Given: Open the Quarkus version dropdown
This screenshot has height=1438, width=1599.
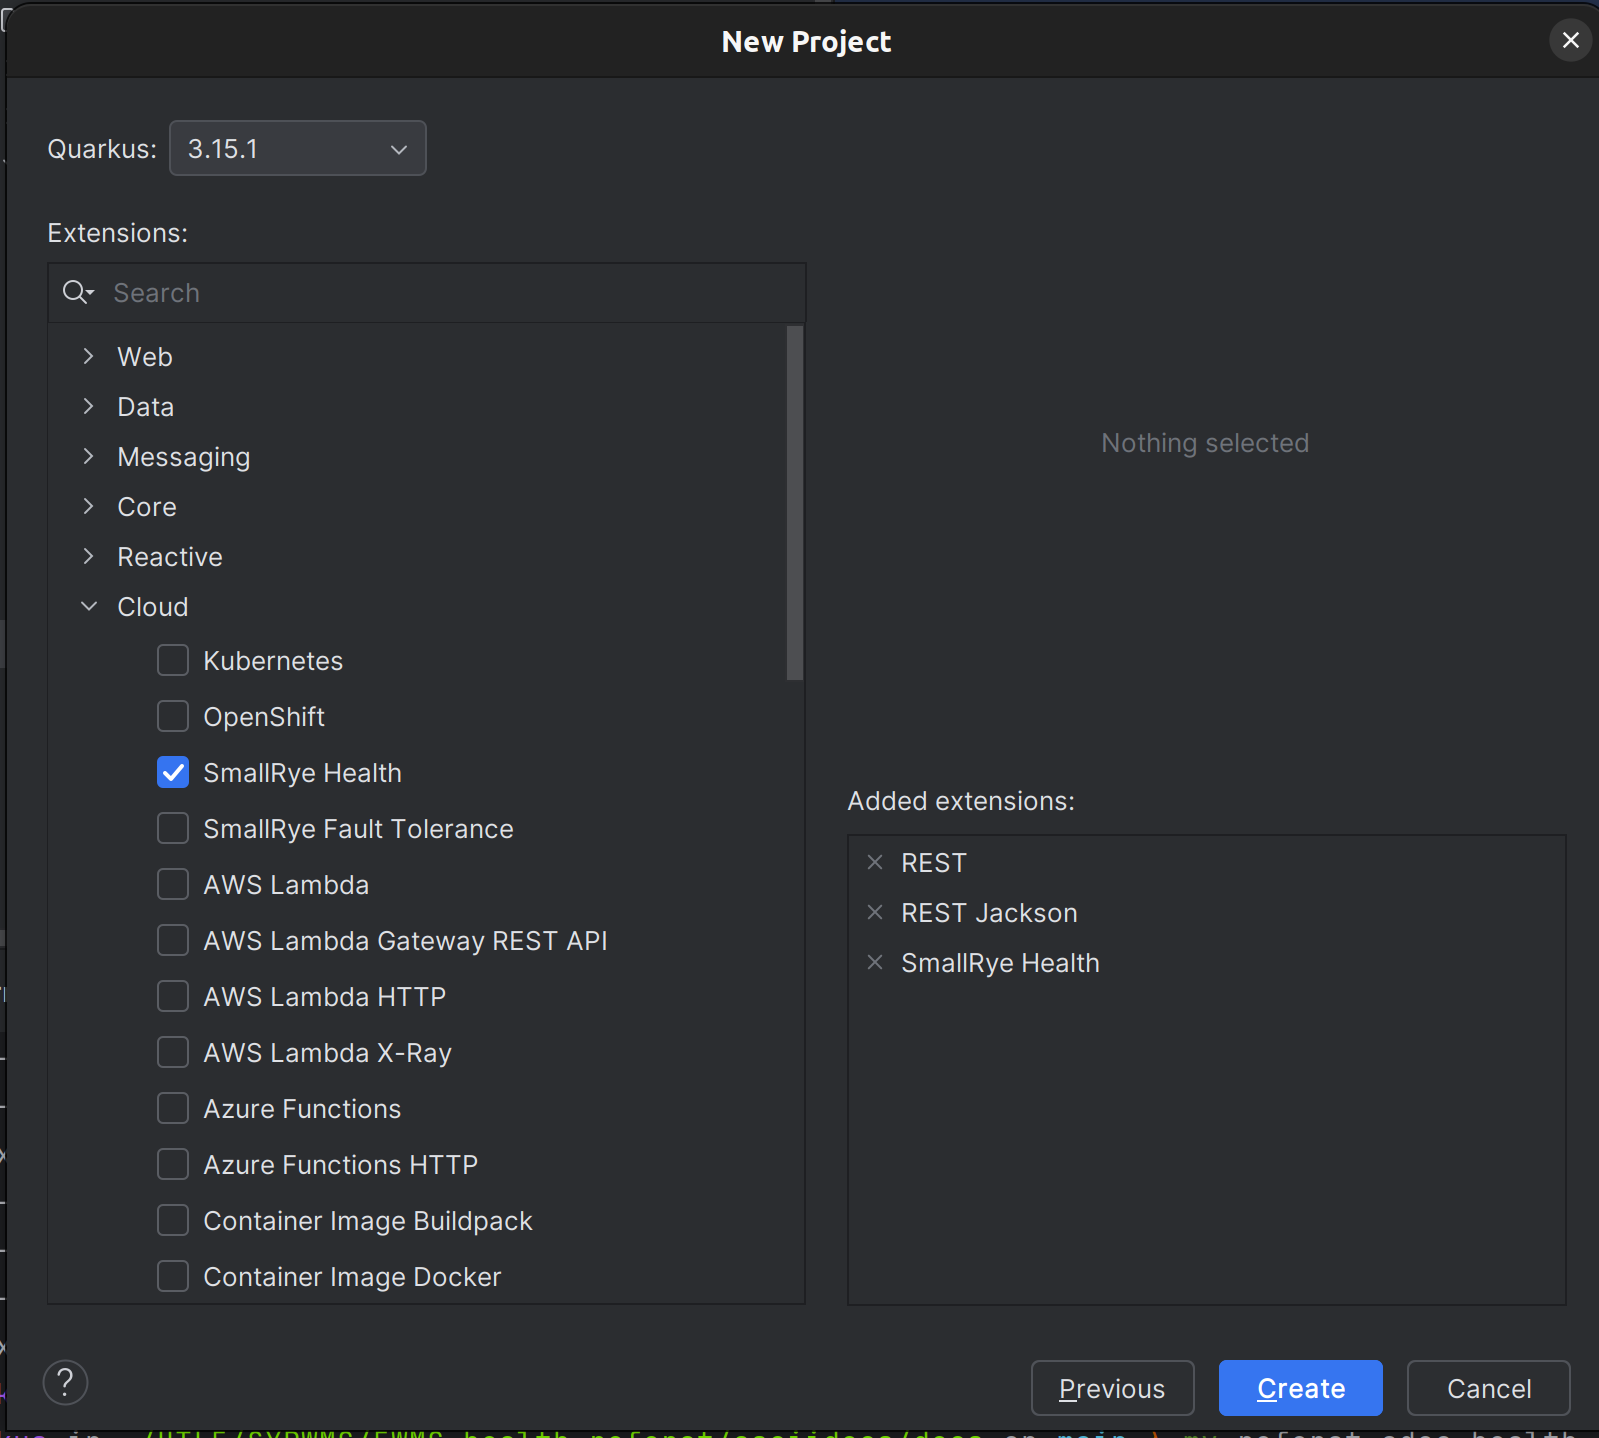Looking at the screenshot, I should (298, 148).
